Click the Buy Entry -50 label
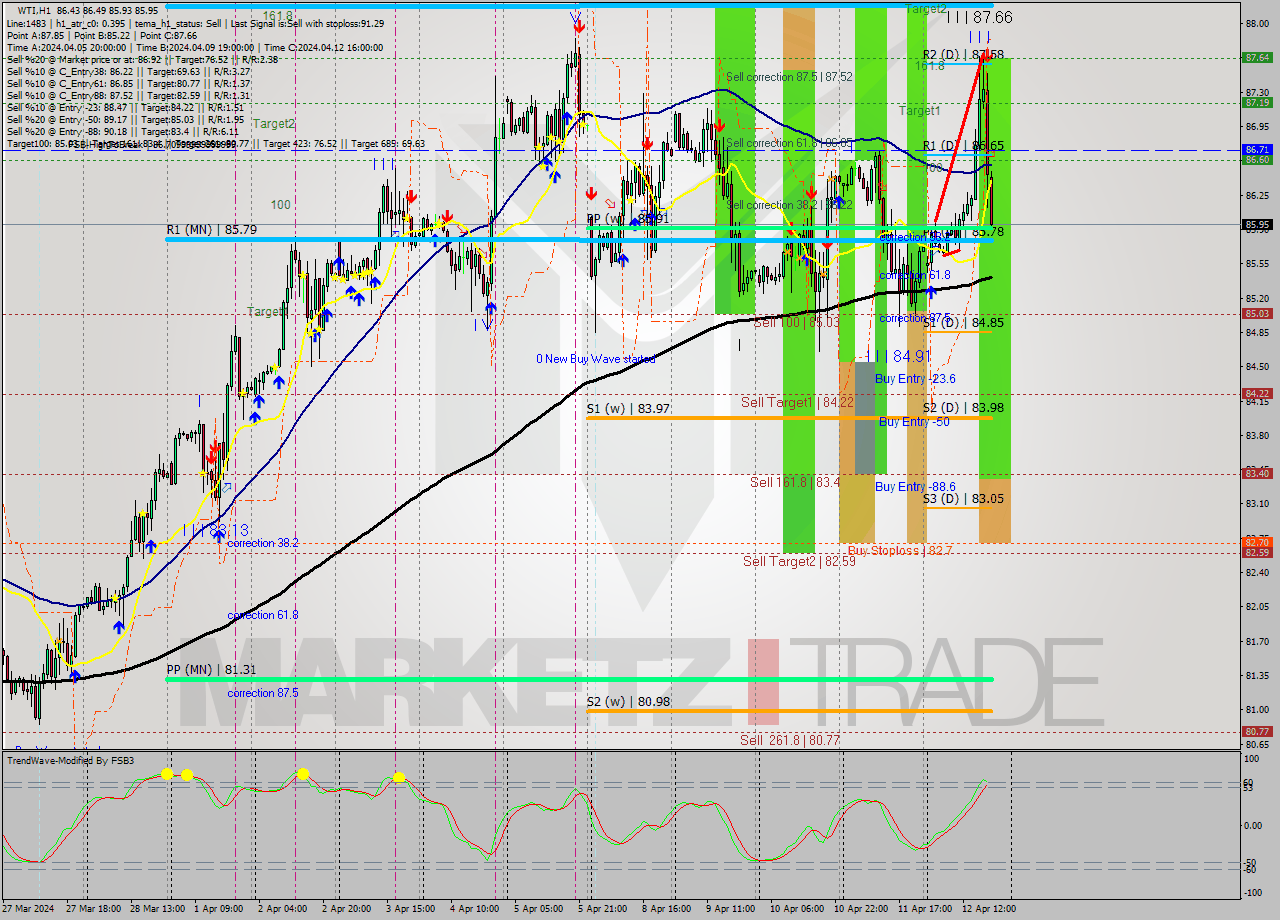 pos(914,422)
